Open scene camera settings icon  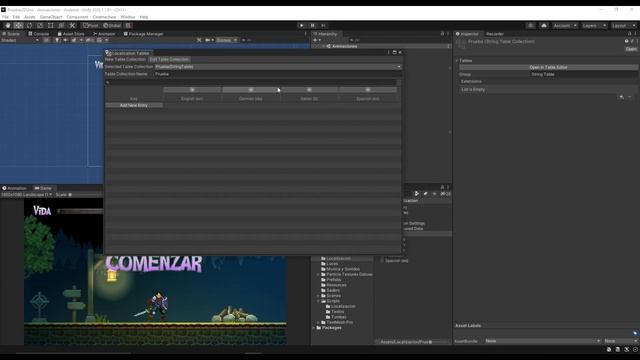208,40
